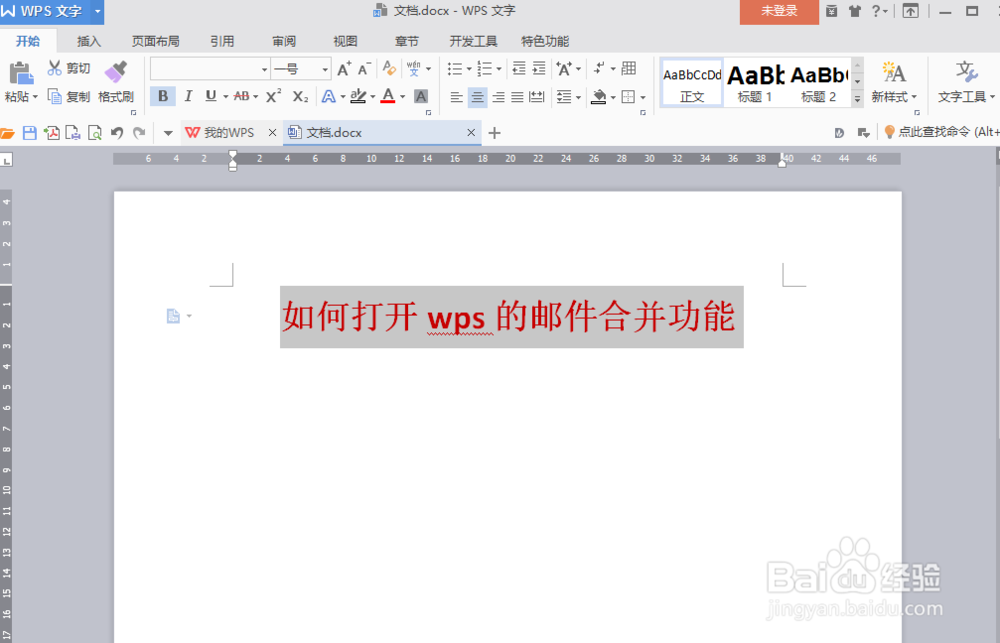Switch to the 视图 ribbon tab

[x=345, y=41]
